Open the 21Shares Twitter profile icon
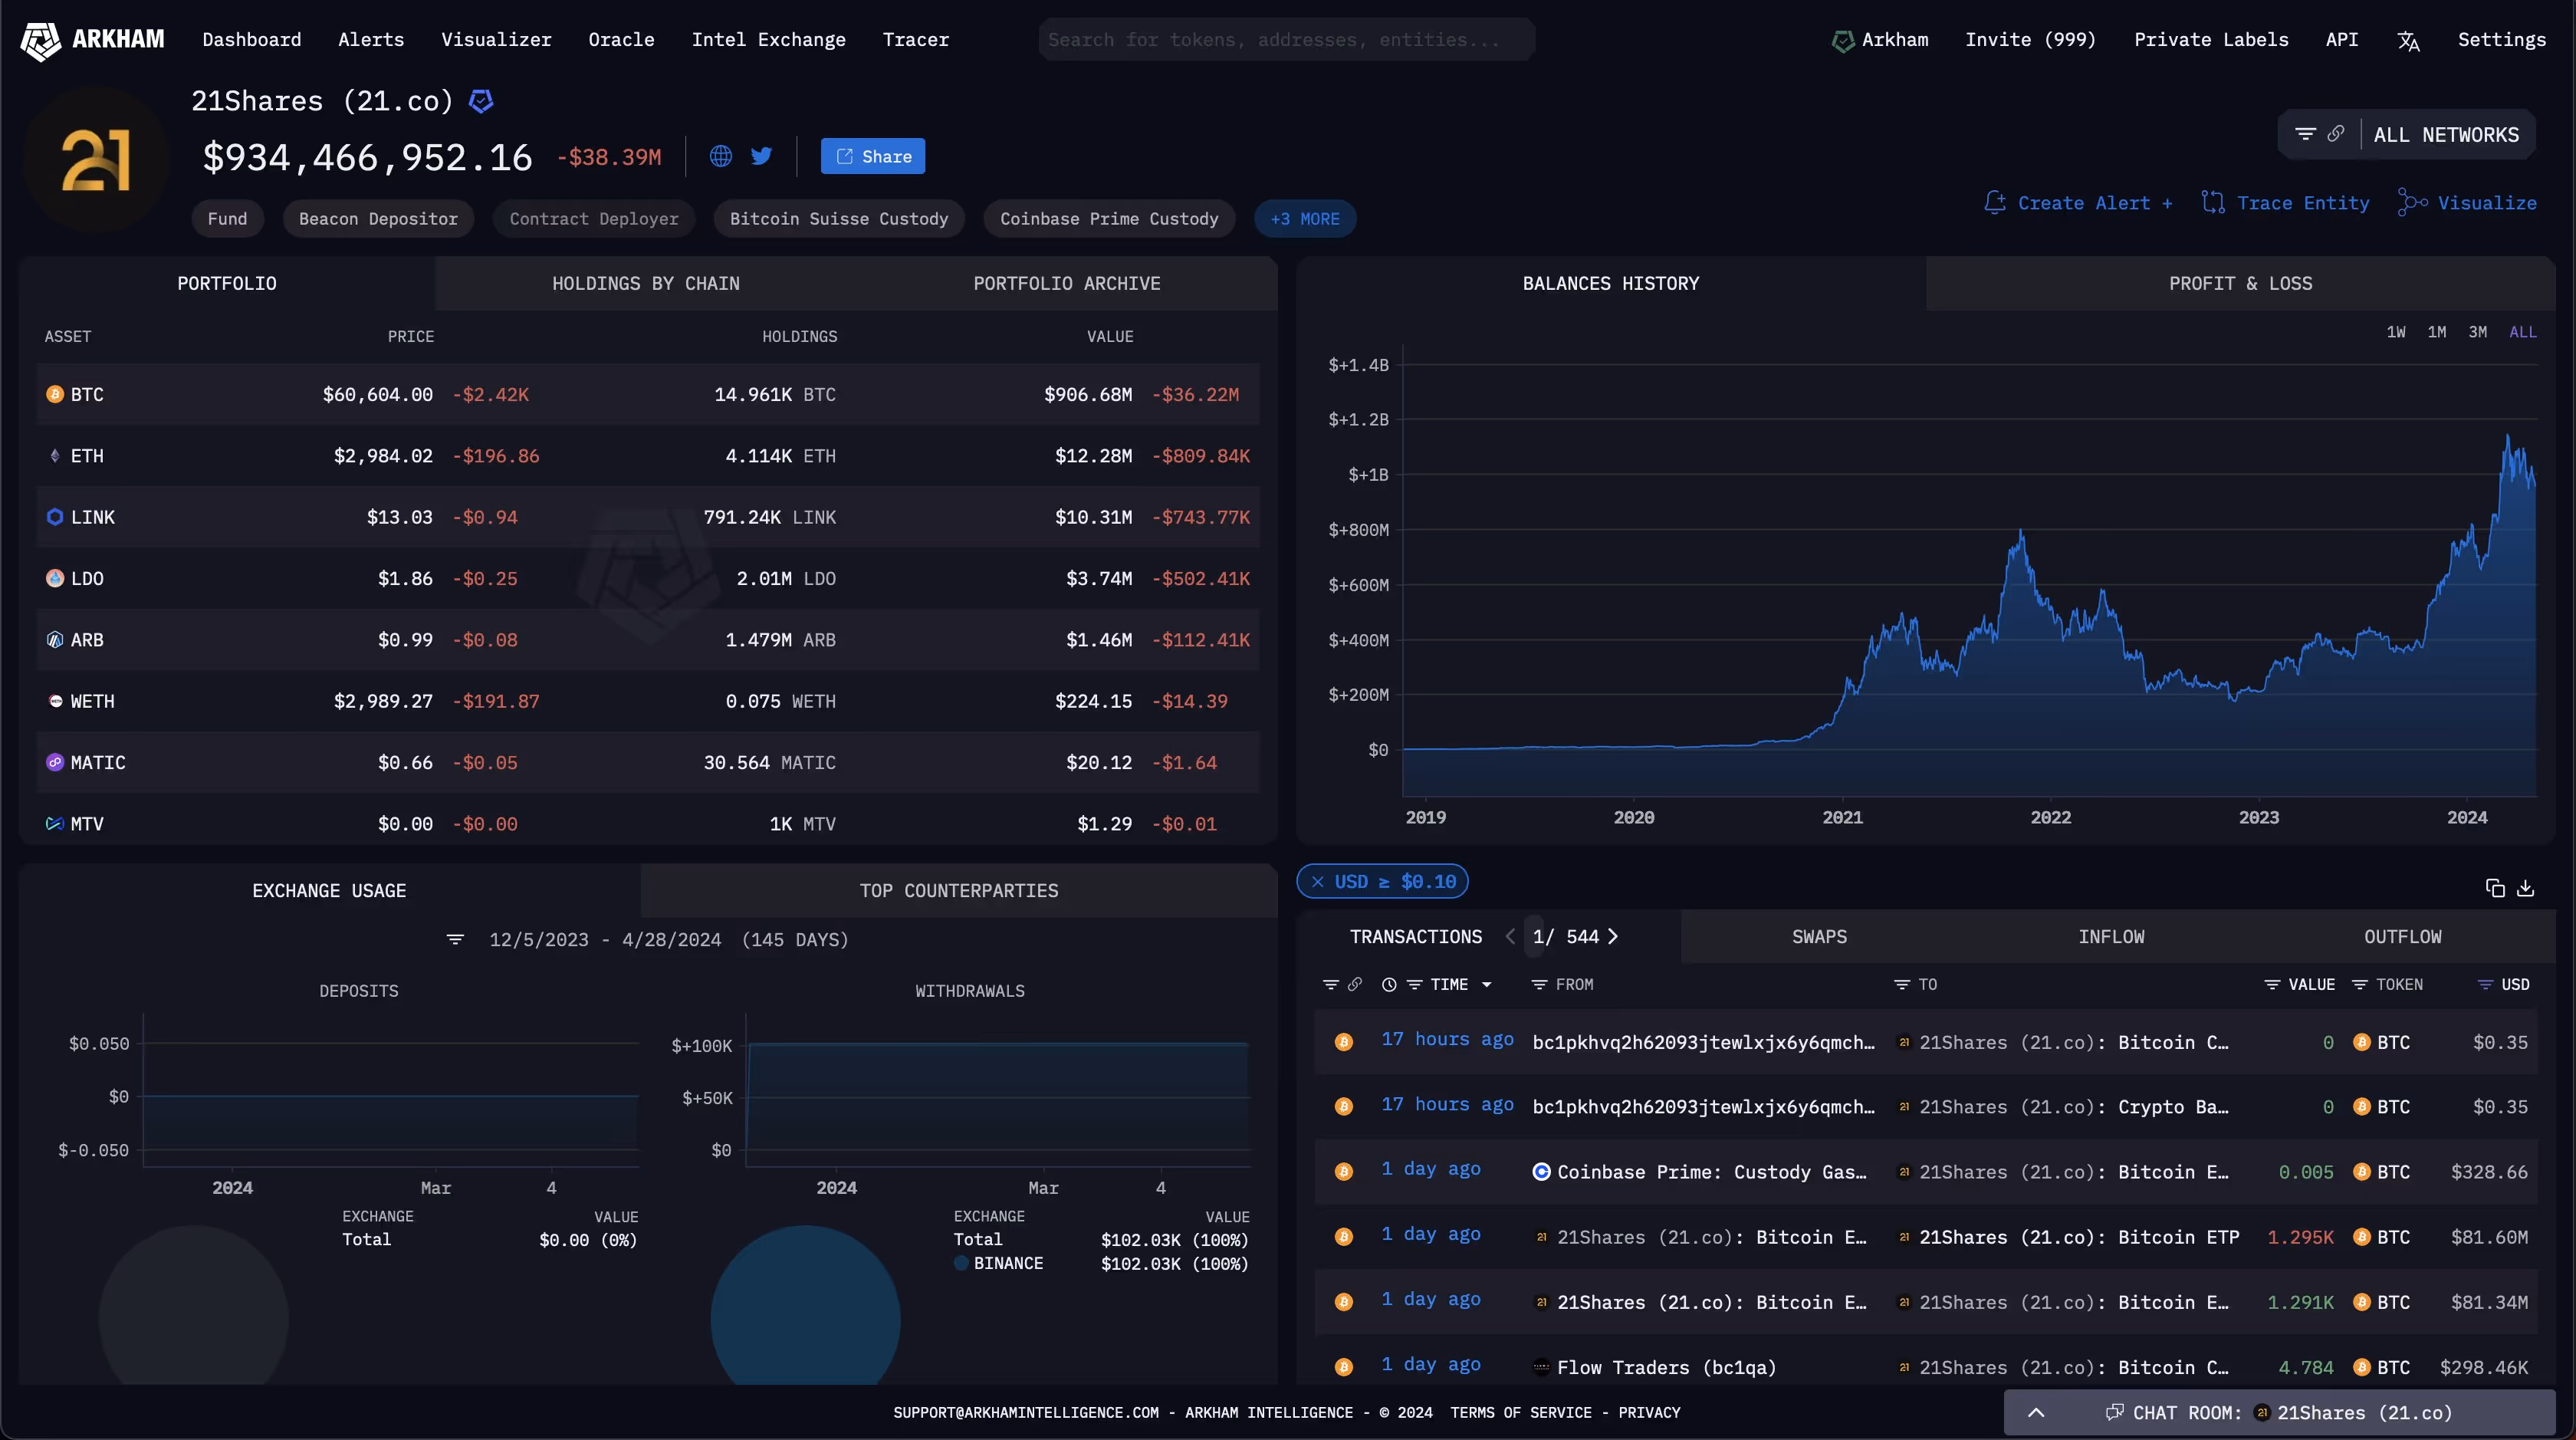2576x1440 pixels. [762, 156]
